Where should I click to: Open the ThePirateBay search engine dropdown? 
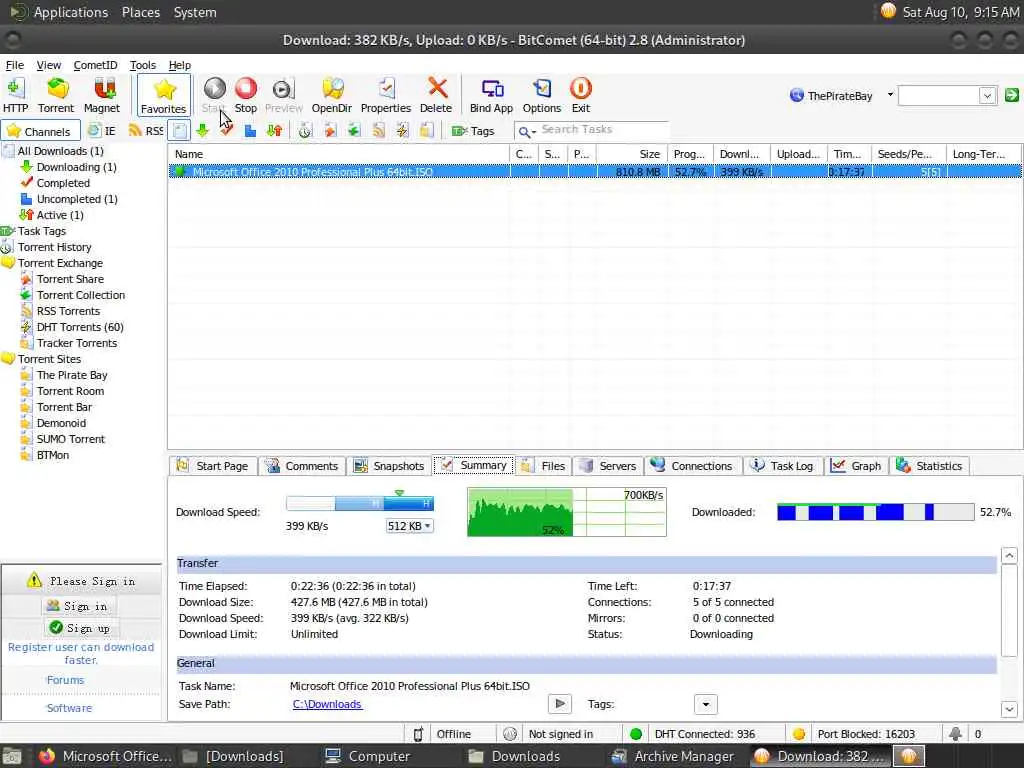pyautogui.click(x=890, y=95)
